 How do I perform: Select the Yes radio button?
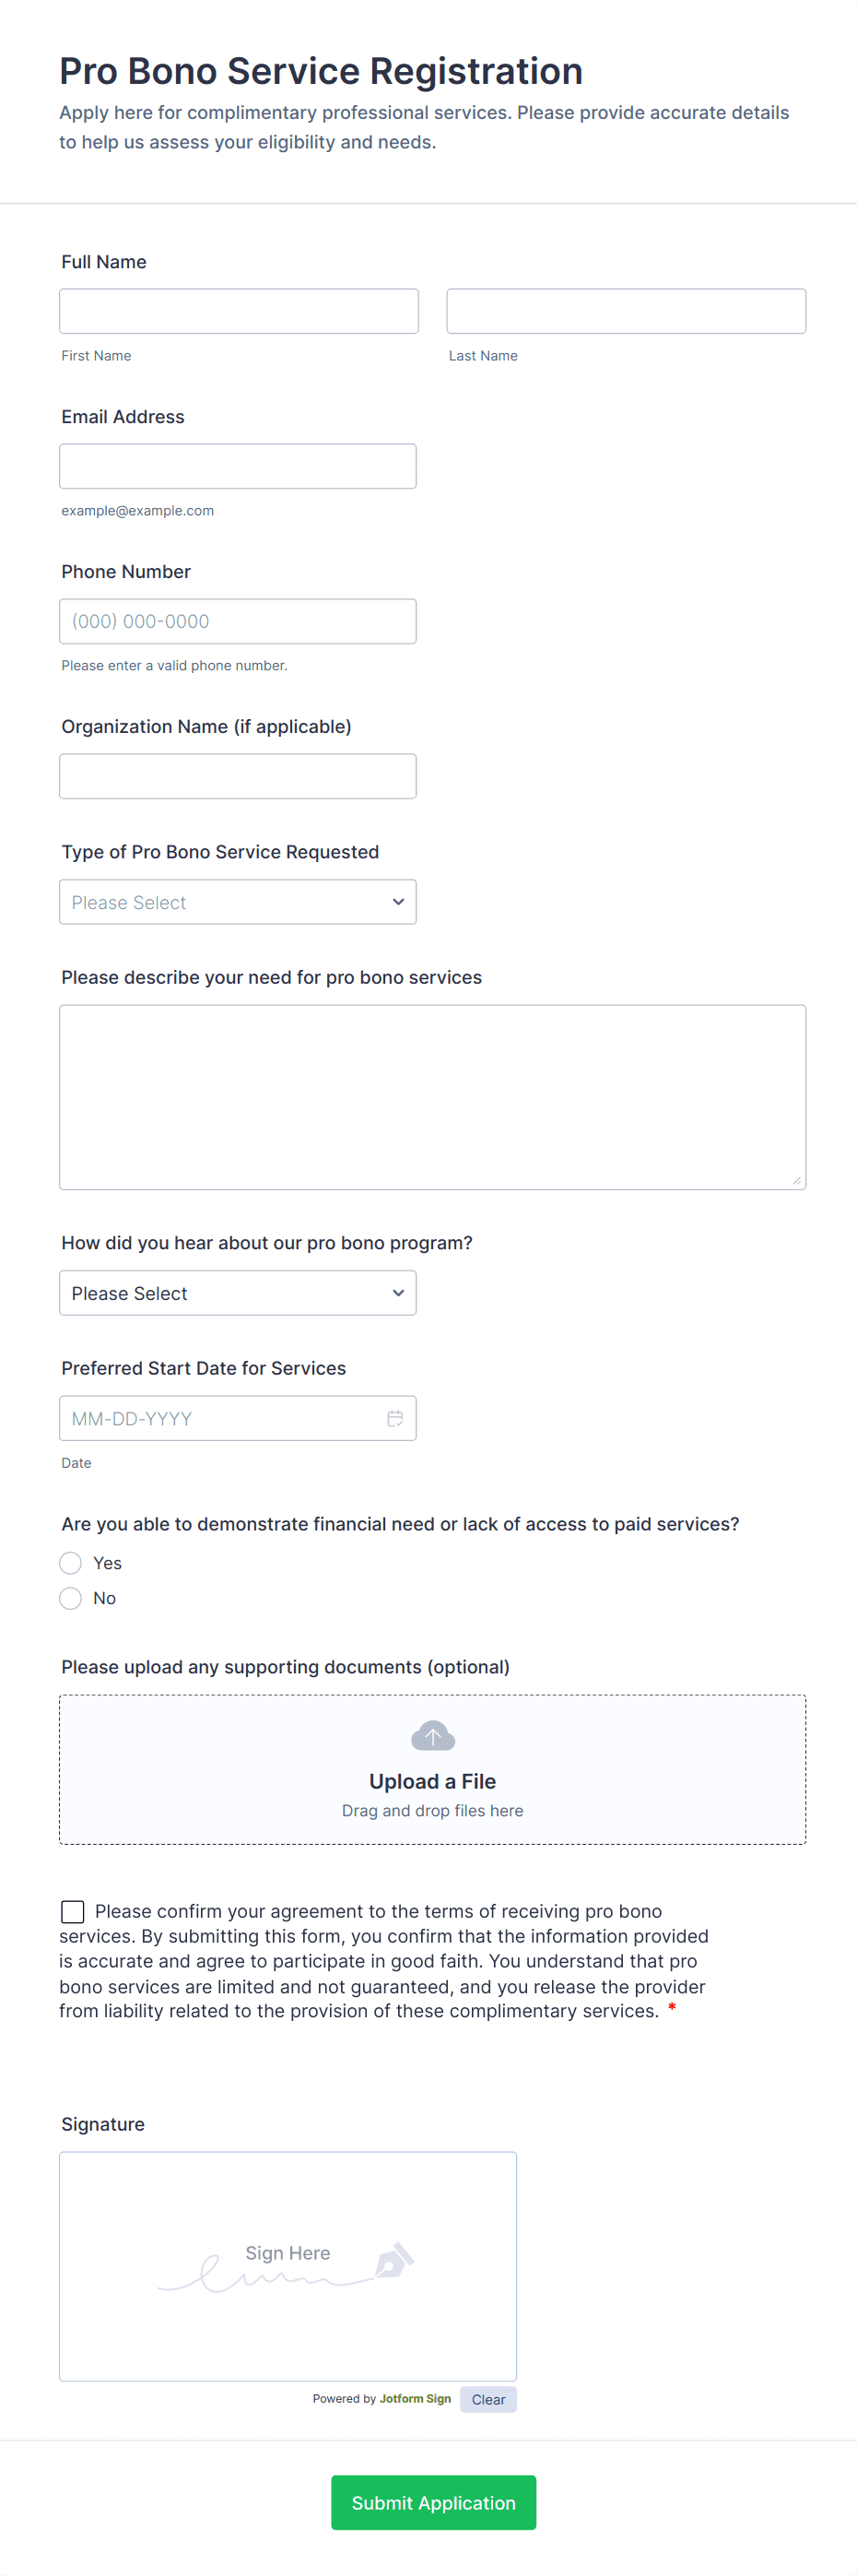(x=71, y=1563)
